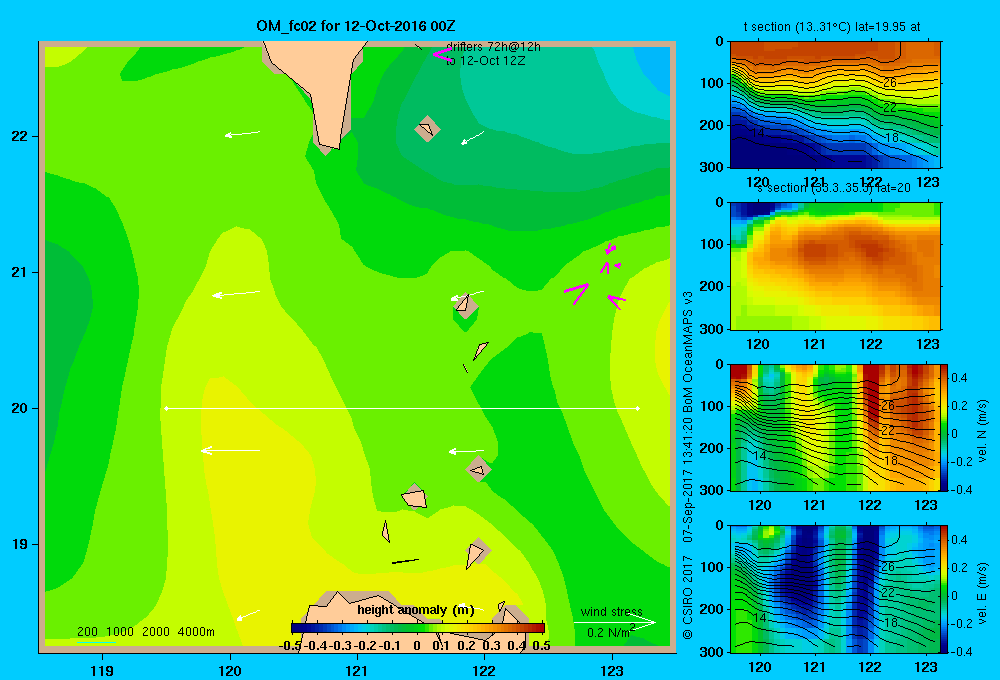Click the "height anomaly (m)" label
Image resolution: width=1000 pixels, height=680 pixels.
pyautogui.click(x=415, y=610)
